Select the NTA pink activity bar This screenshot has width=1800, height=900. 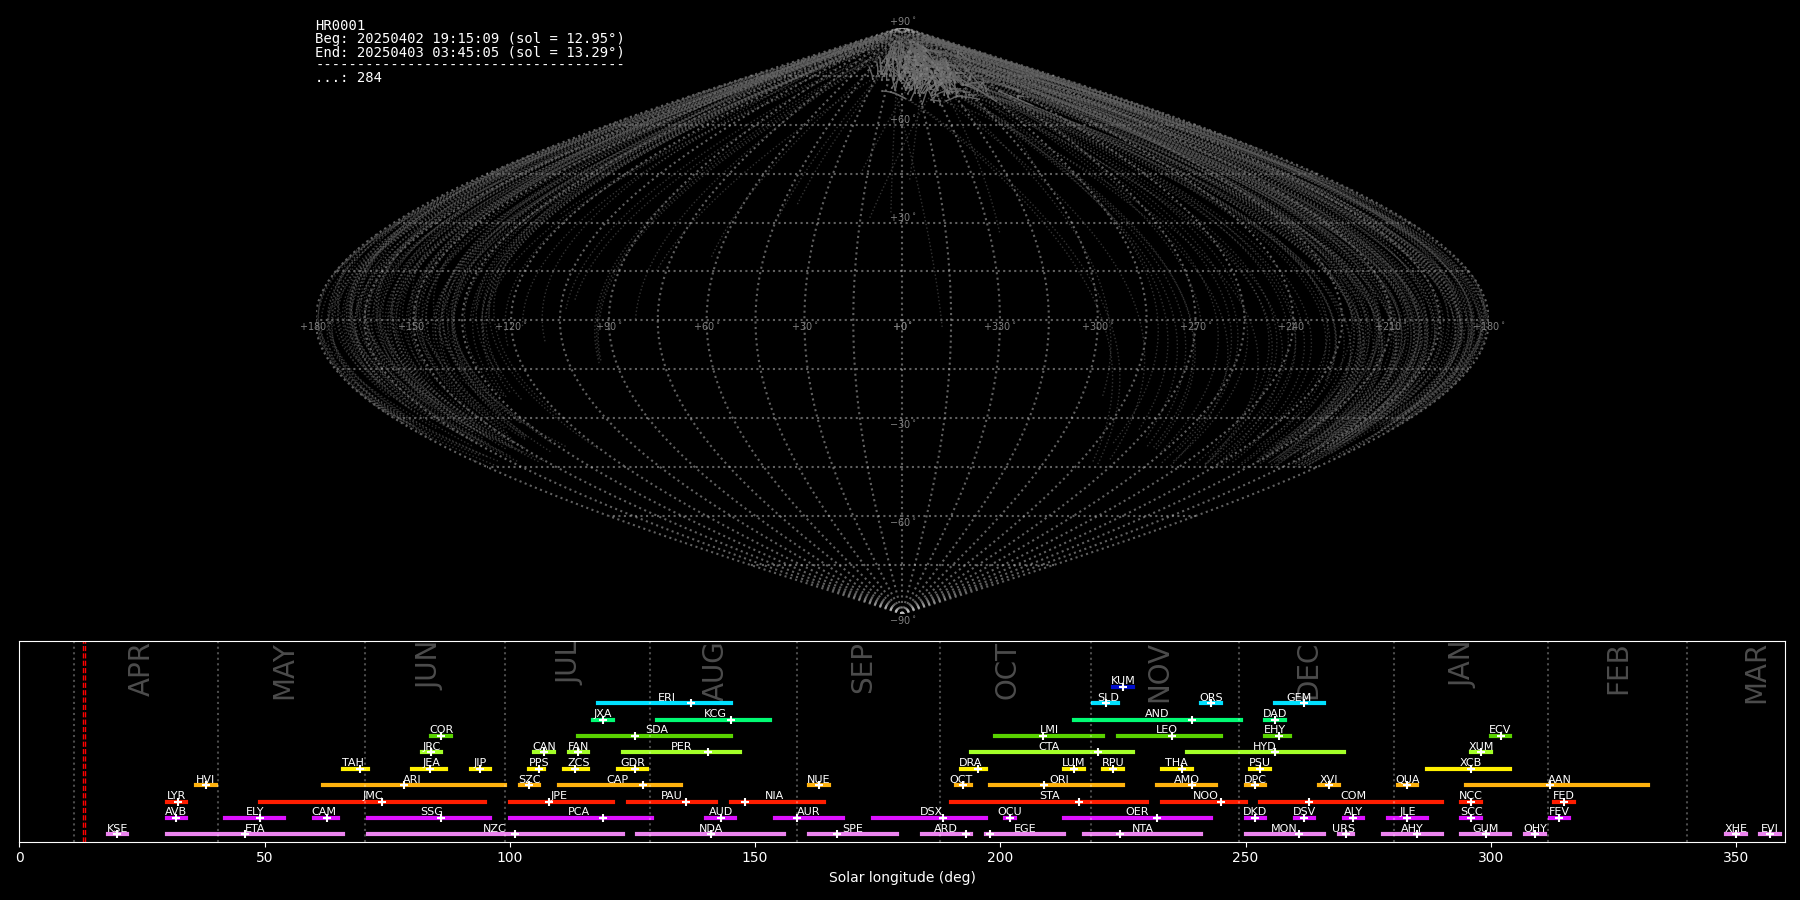click(1142, 834)
